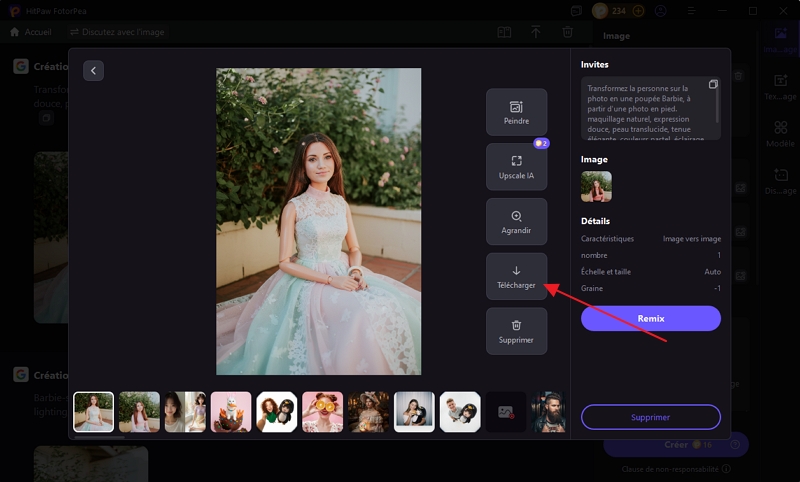Open the Peindre tool

516,112
